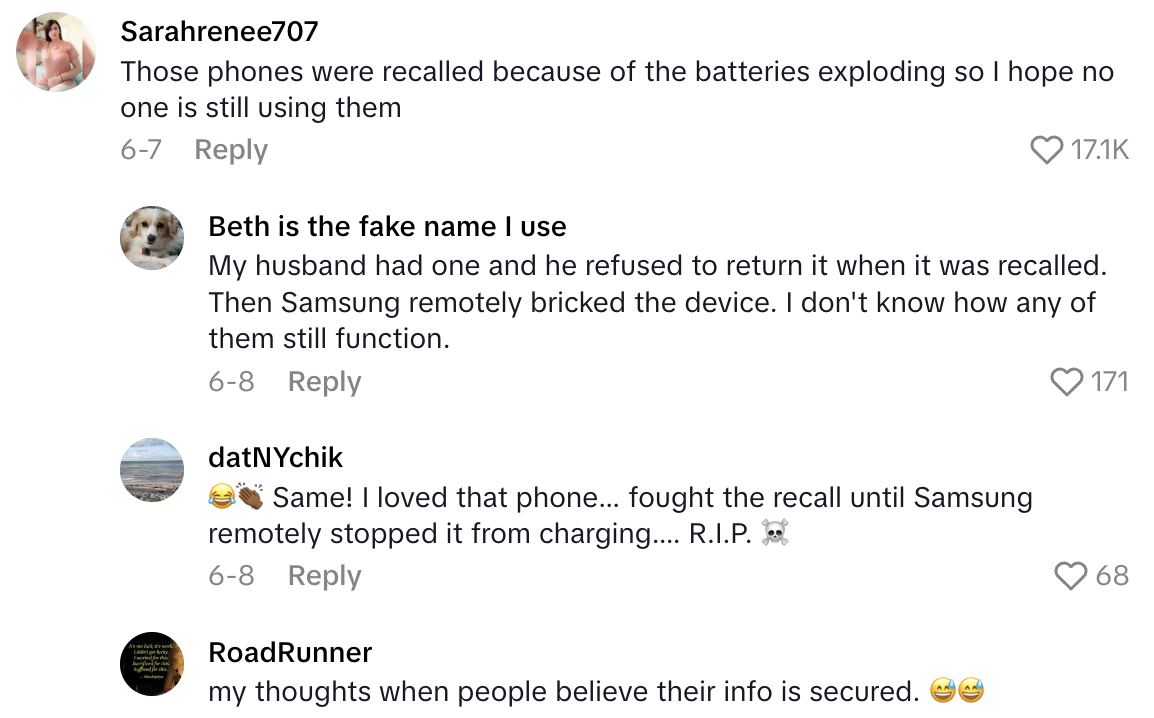Reply to Sarahrenee707's comment
Screen dimensions: 1154x718
coord(231,150)
